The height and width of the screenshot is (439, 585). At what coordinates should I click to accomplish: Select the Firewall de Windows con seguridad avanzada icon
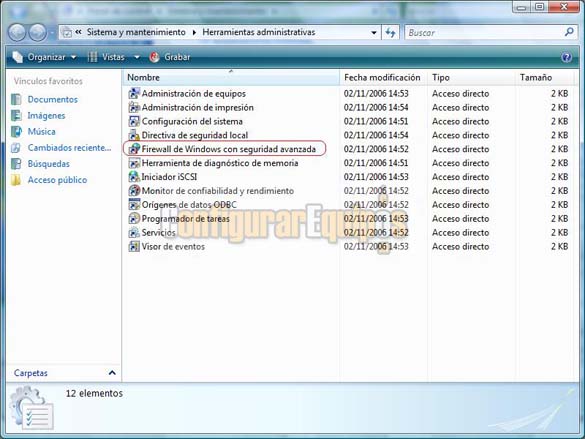134,149
